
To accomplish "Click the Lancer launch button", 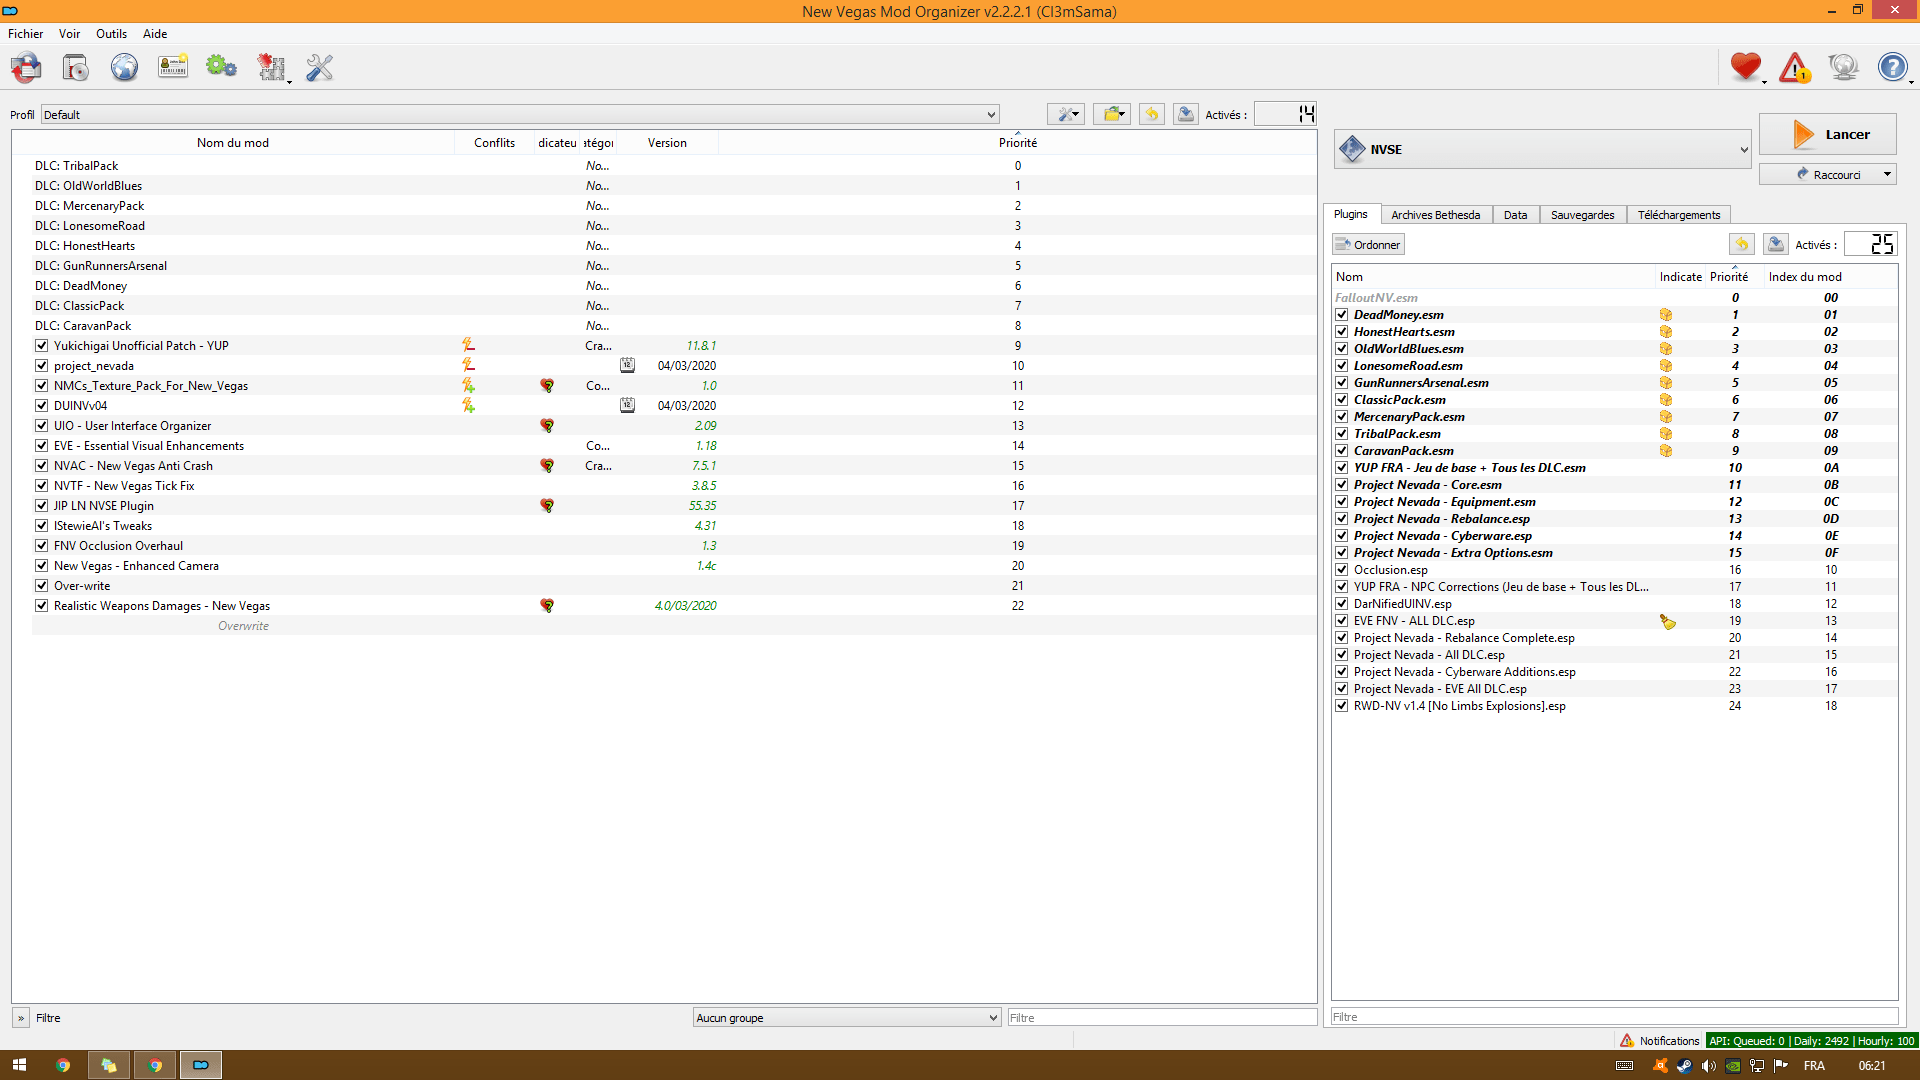I will [x=1827, y=134].
